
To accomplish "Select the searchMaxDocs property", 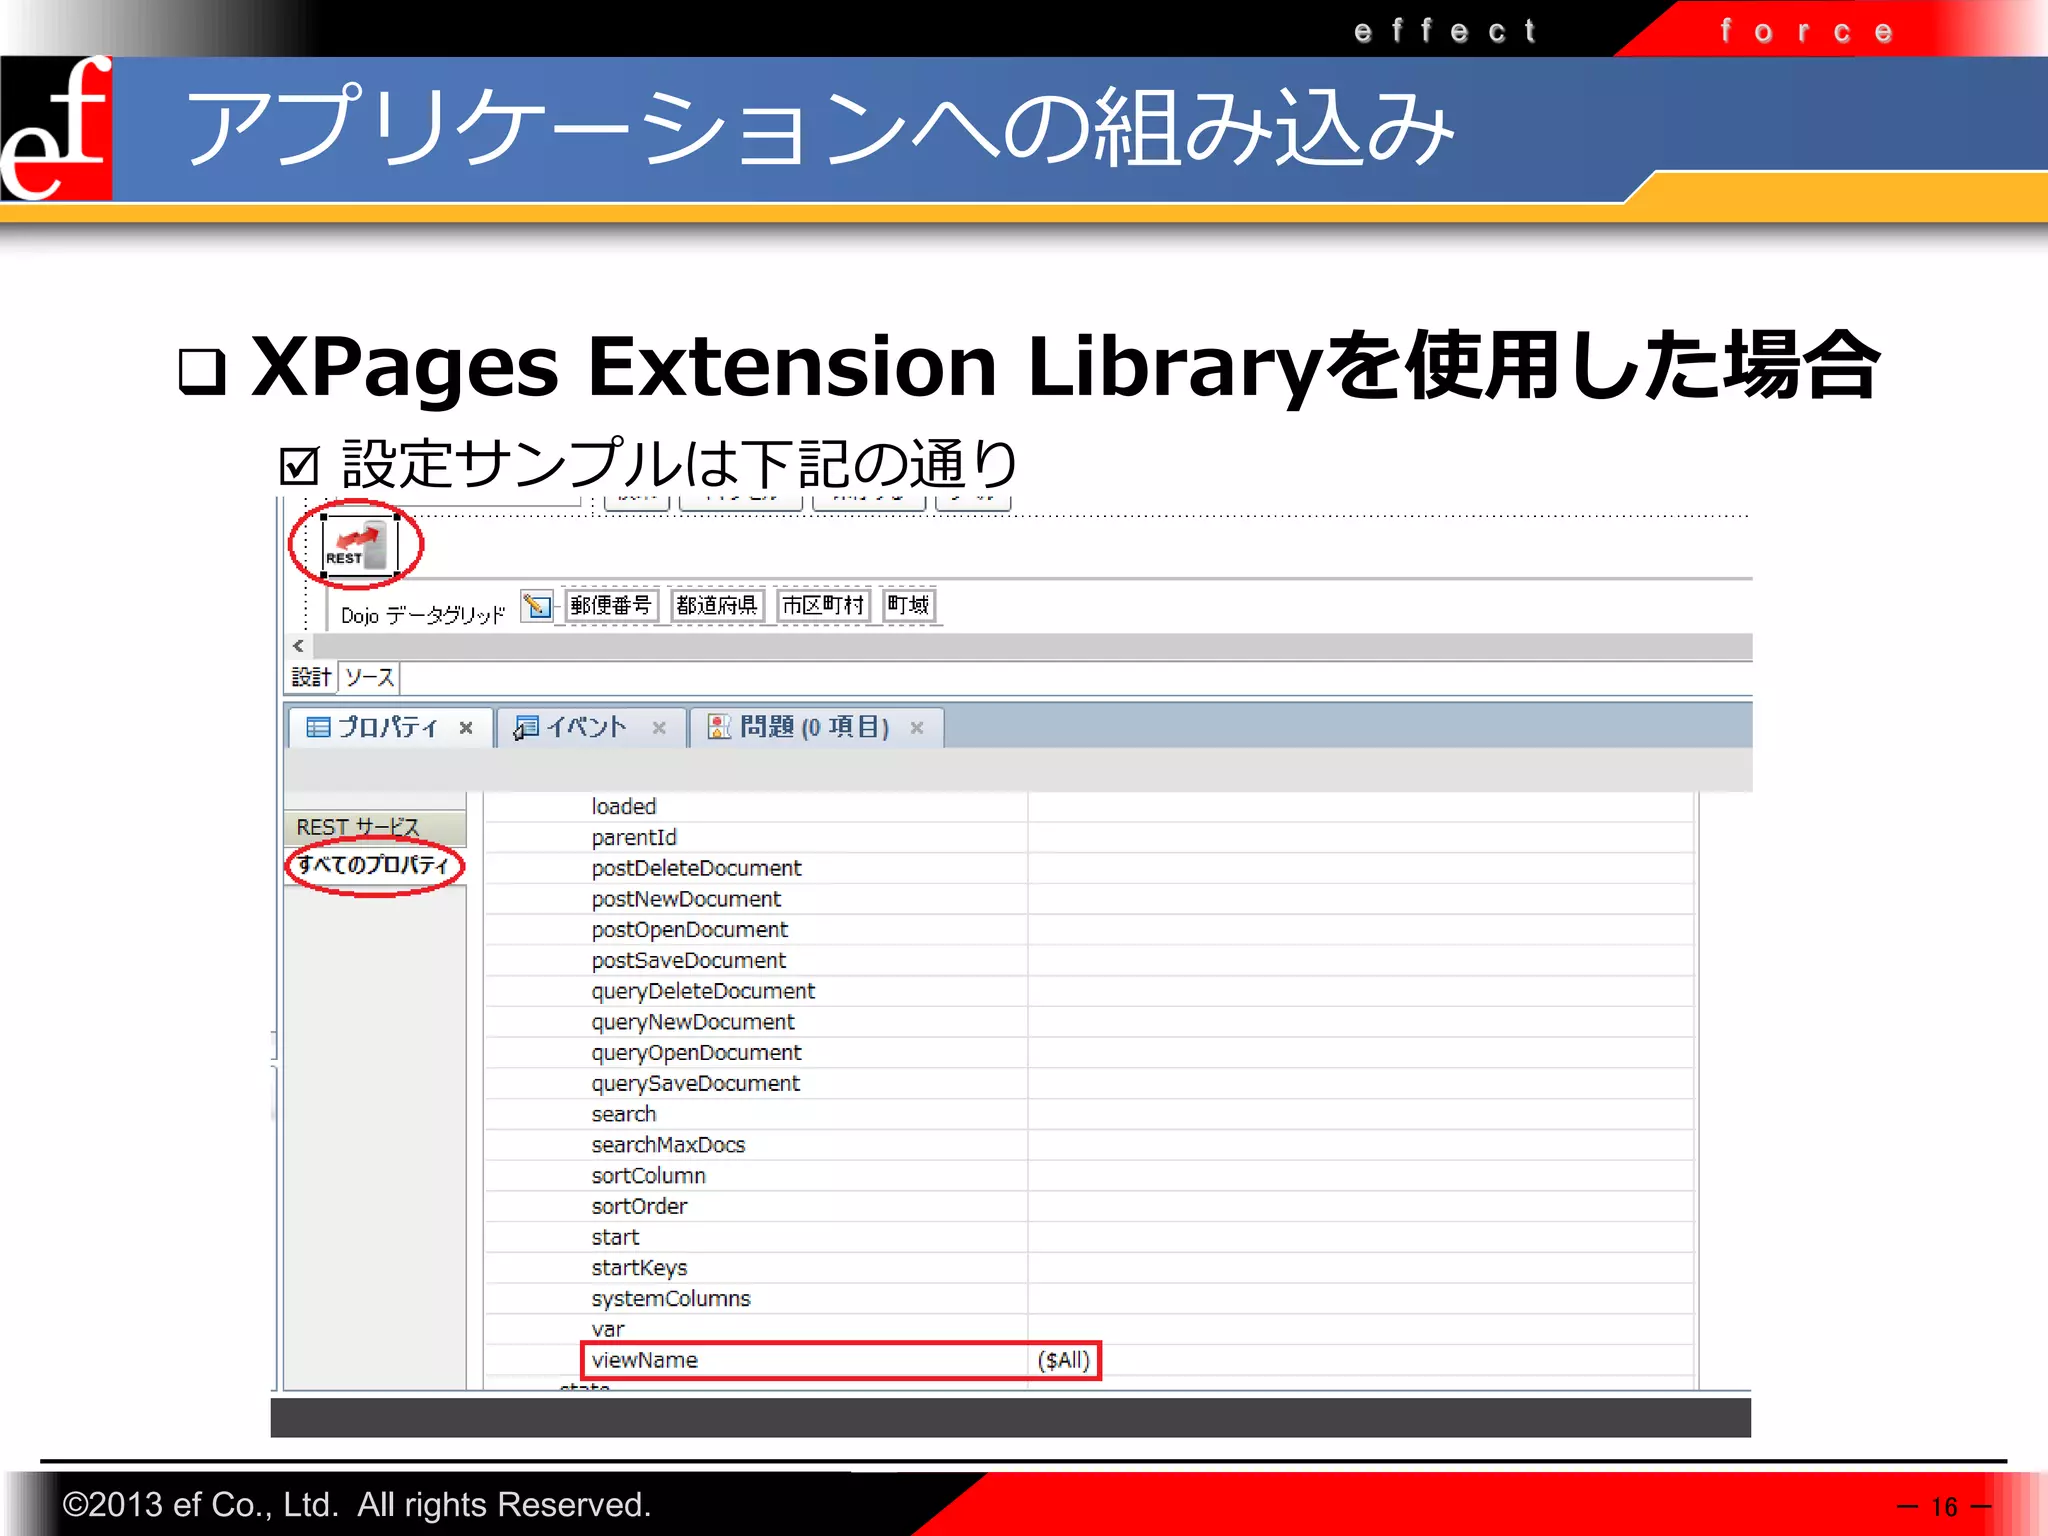I will click(x=668, y=1145).
